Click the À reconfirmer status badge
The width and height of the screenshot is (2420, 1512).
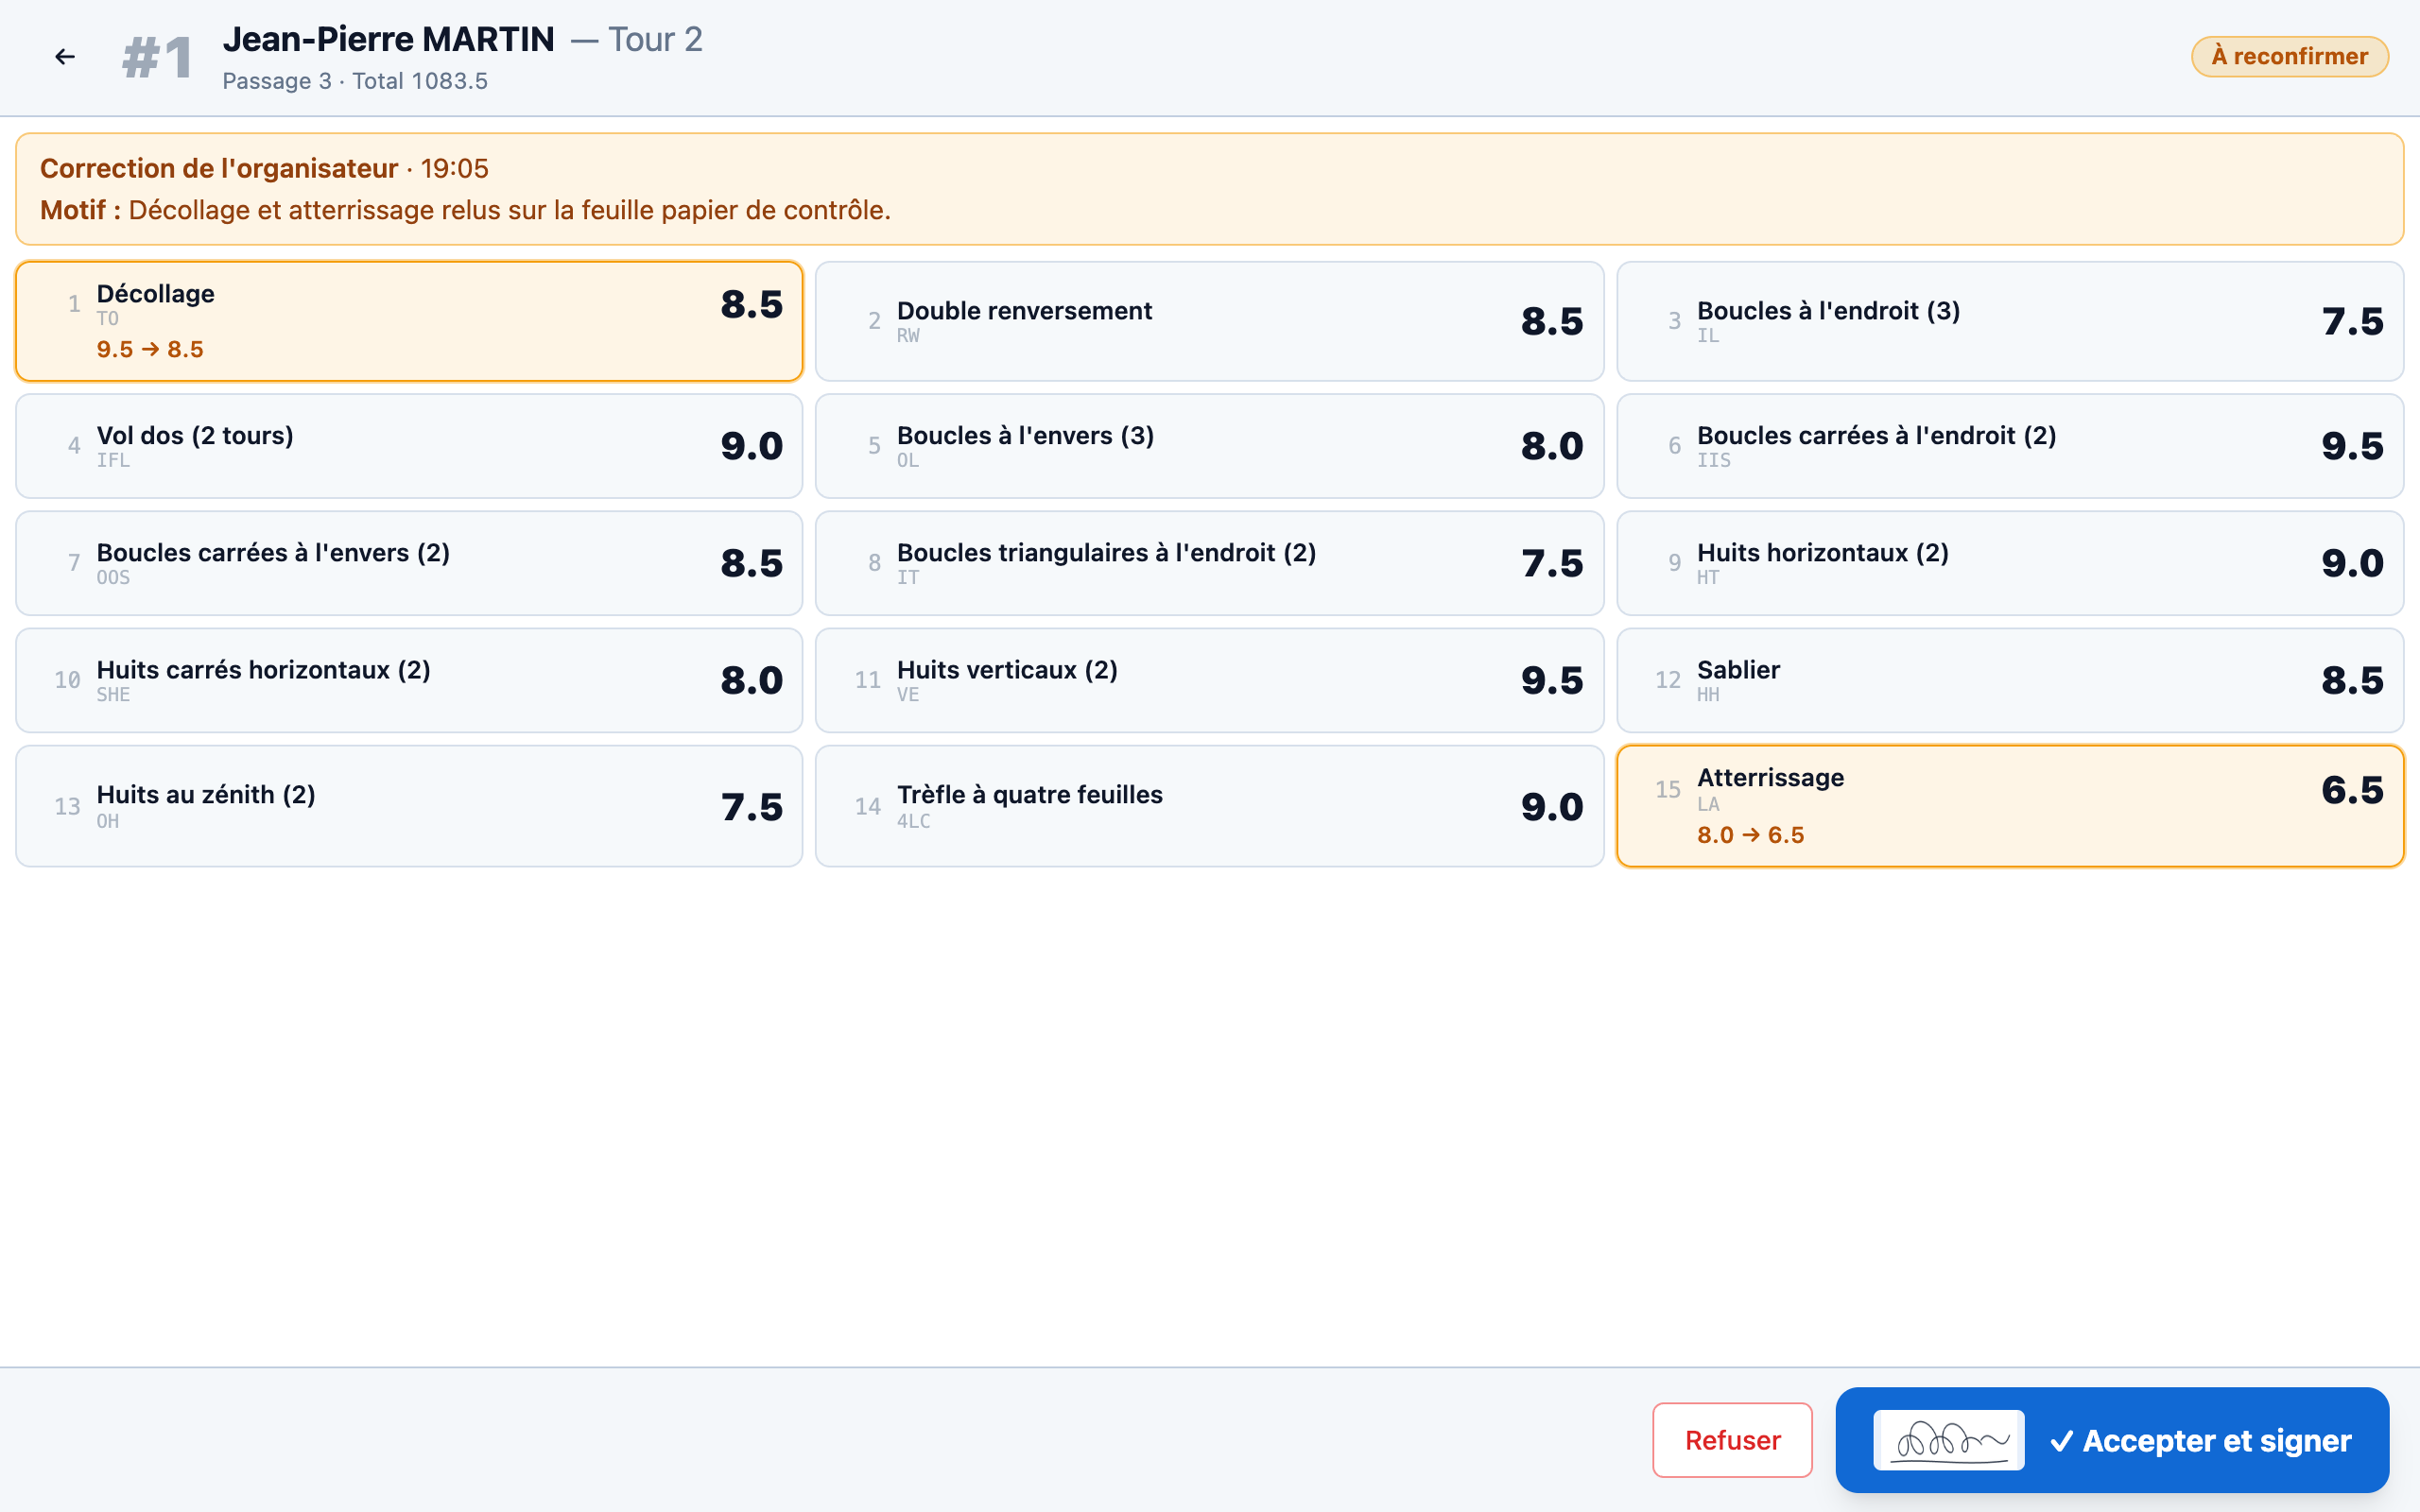[x=2290, y=56]
